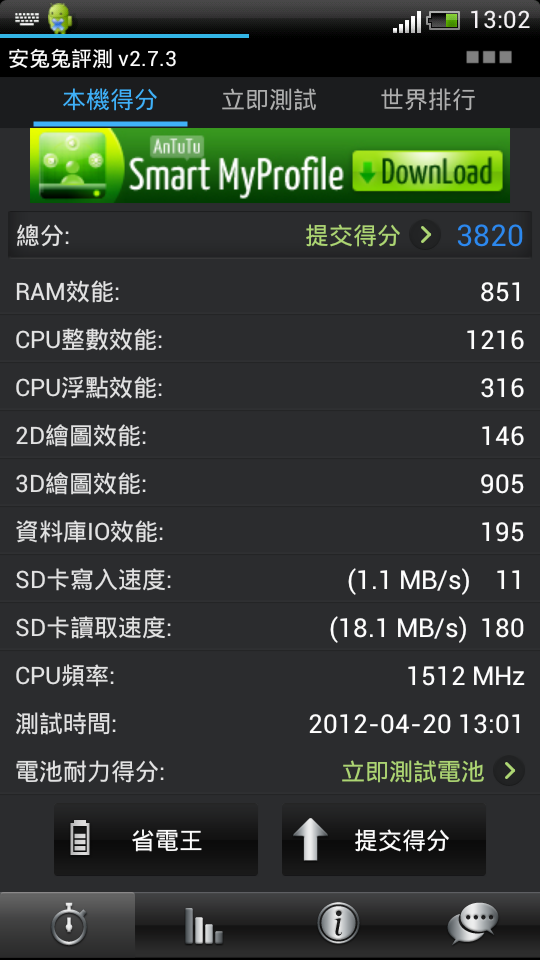
Task: Tap the info icon in bottom bar
Action: point(338,924)
